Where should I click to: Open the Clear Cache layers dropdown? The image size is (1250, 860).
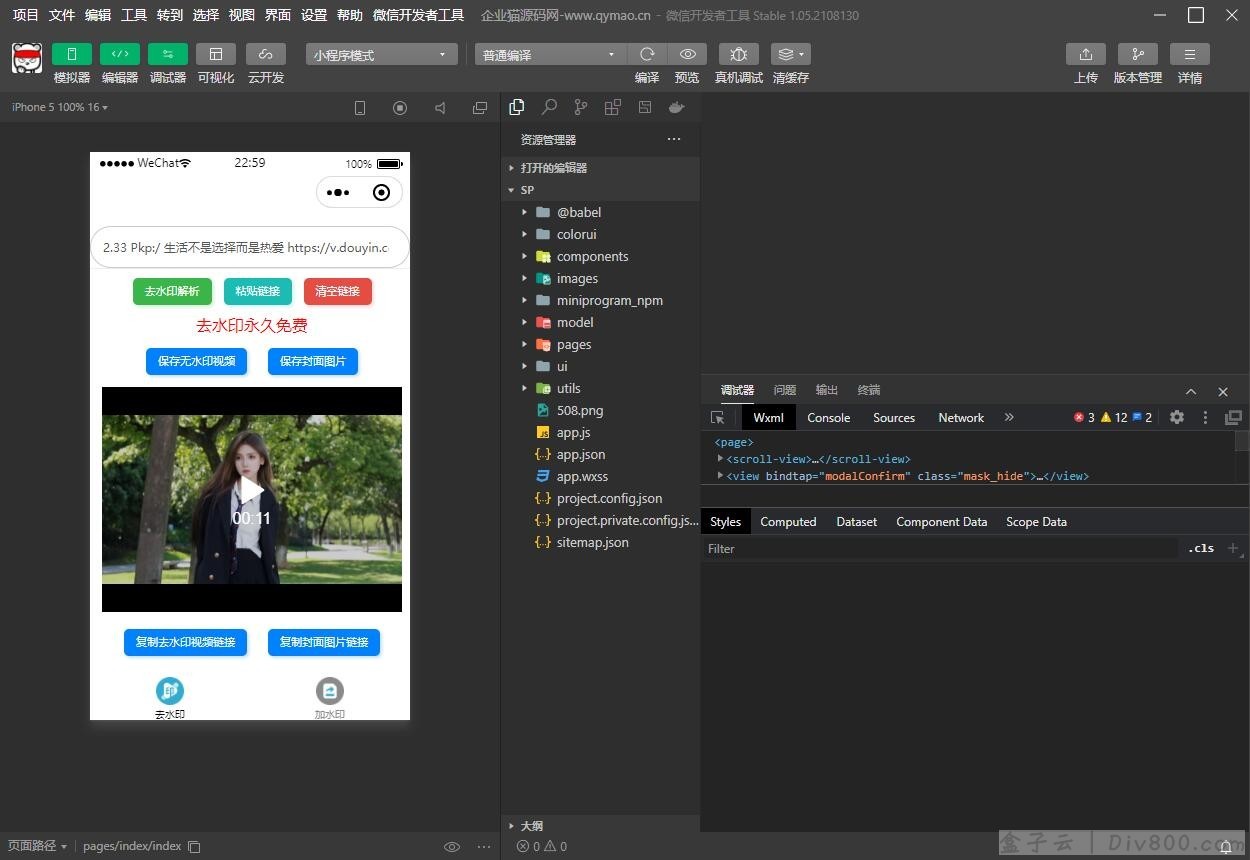(x=791, y=54)
